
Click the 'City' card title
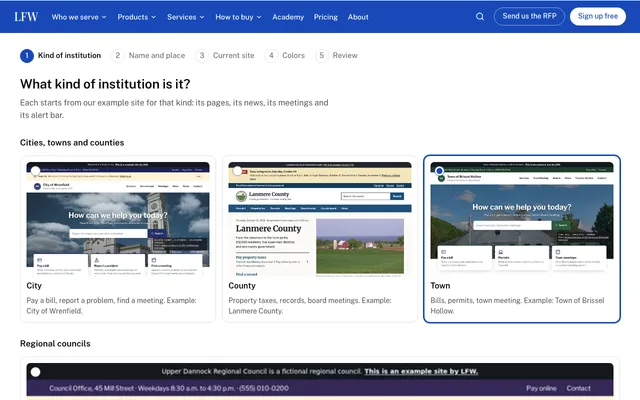pos(34,286)
